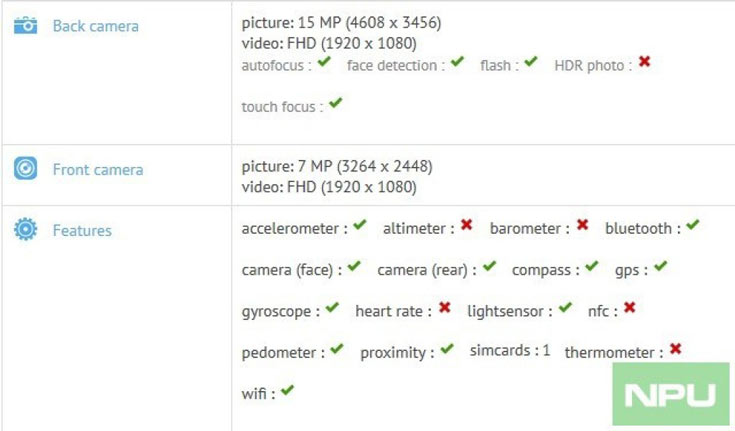Click the green check next to autofocus
Viewport: 735px width, 431px height.
[x=324, y=63]
